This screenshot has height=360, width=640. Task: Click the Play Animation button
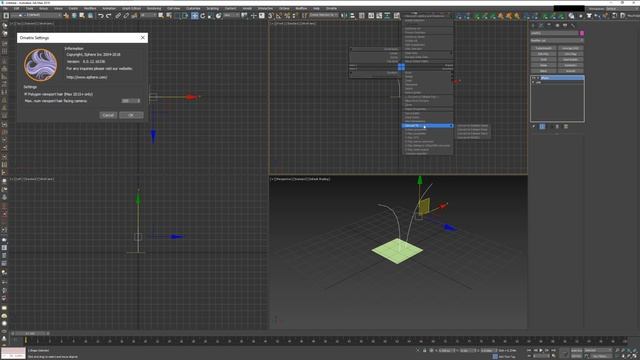tap(541, 350)
